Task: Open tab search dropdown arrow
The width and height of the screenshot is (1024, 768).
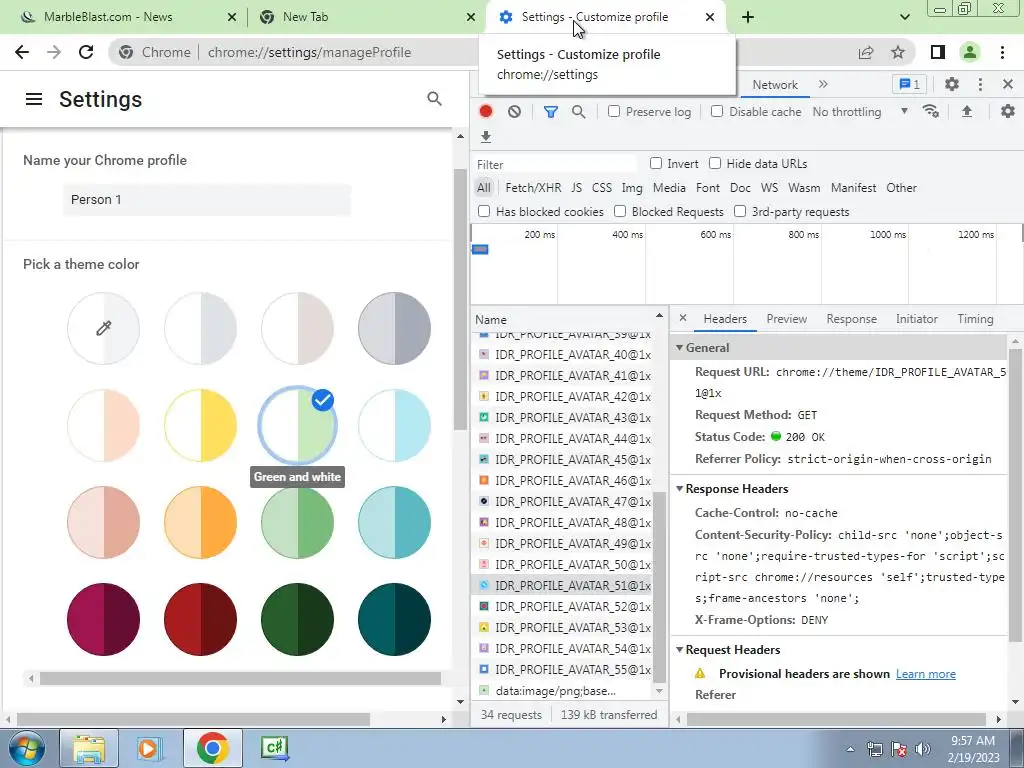Action: point(904,17)
